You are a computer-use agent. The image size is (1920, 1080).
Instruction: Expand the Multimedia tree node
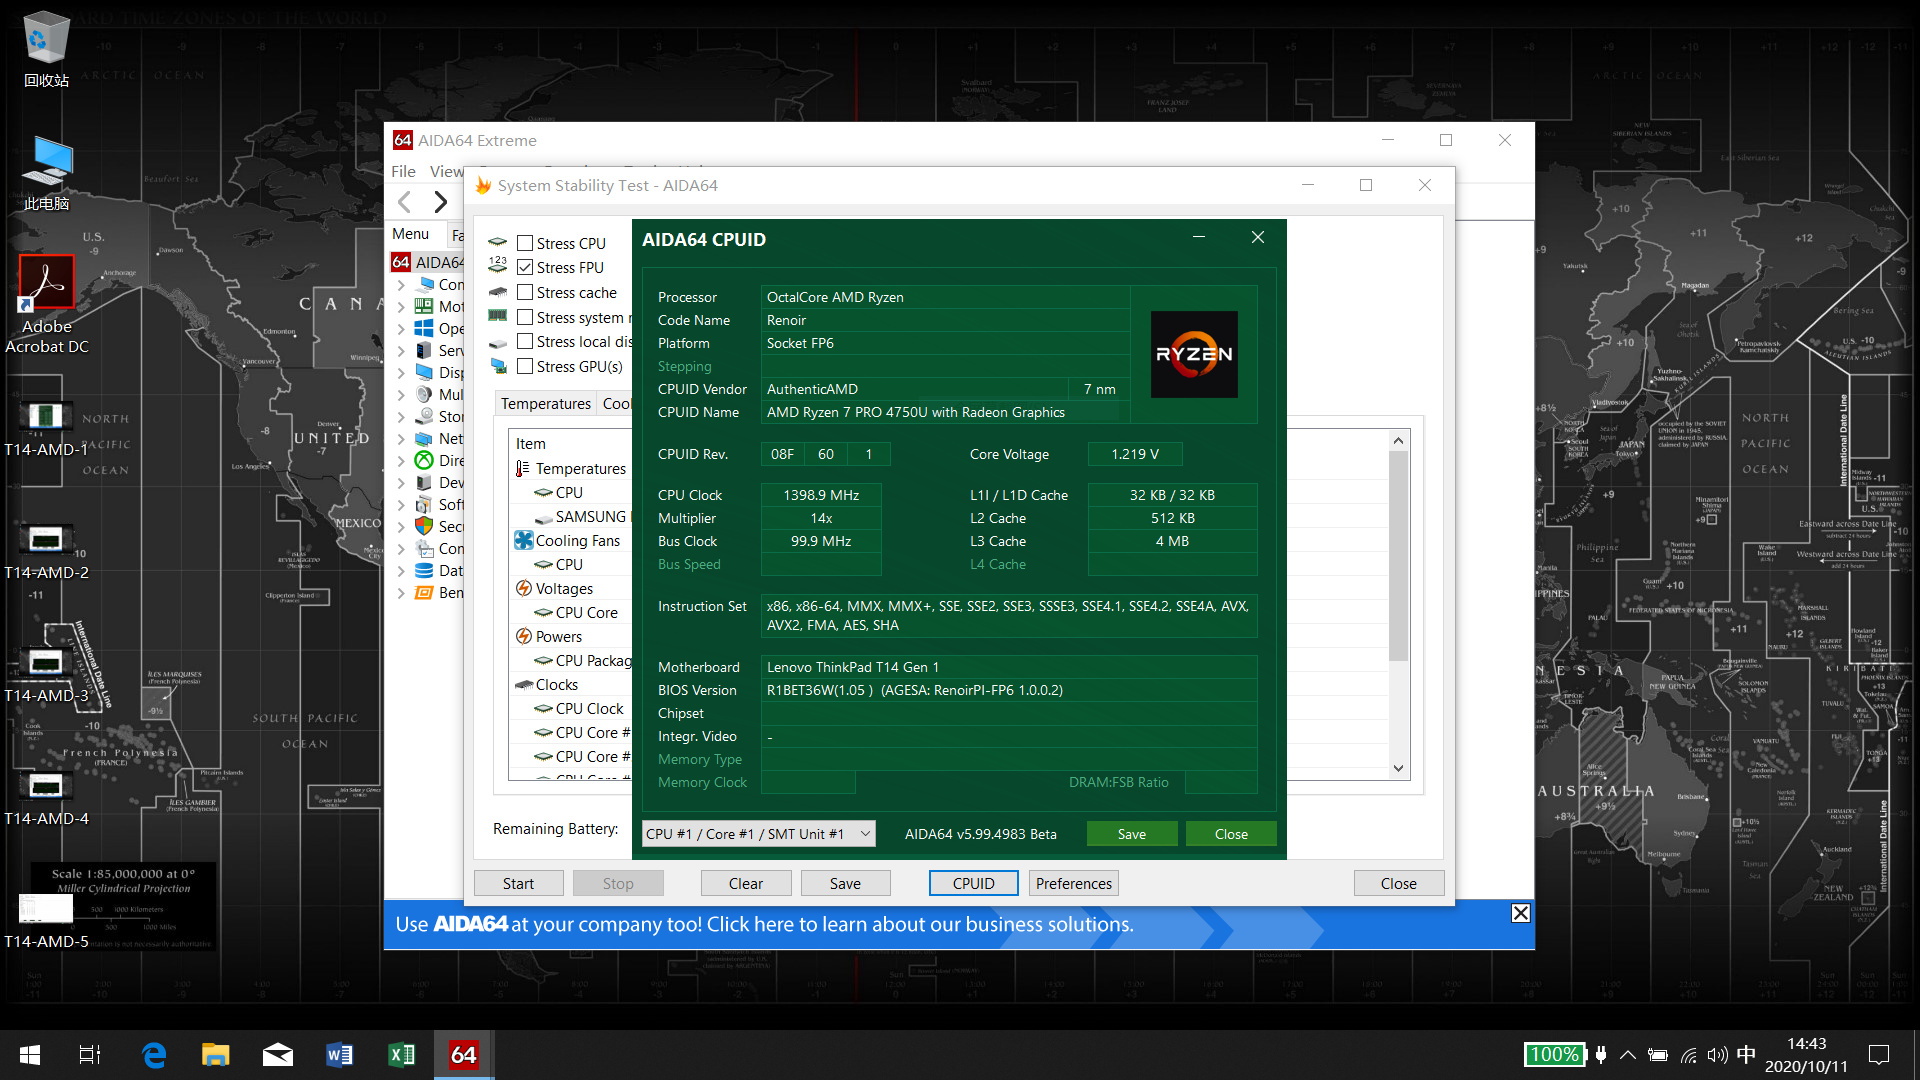[x=401, y=395]
